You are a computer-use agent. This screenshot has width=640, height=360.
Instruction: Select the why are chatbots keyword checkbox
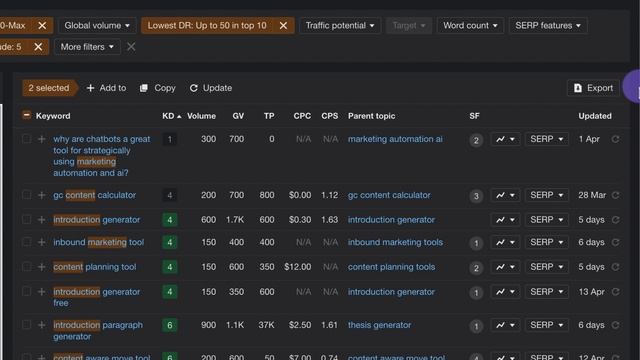27,139
